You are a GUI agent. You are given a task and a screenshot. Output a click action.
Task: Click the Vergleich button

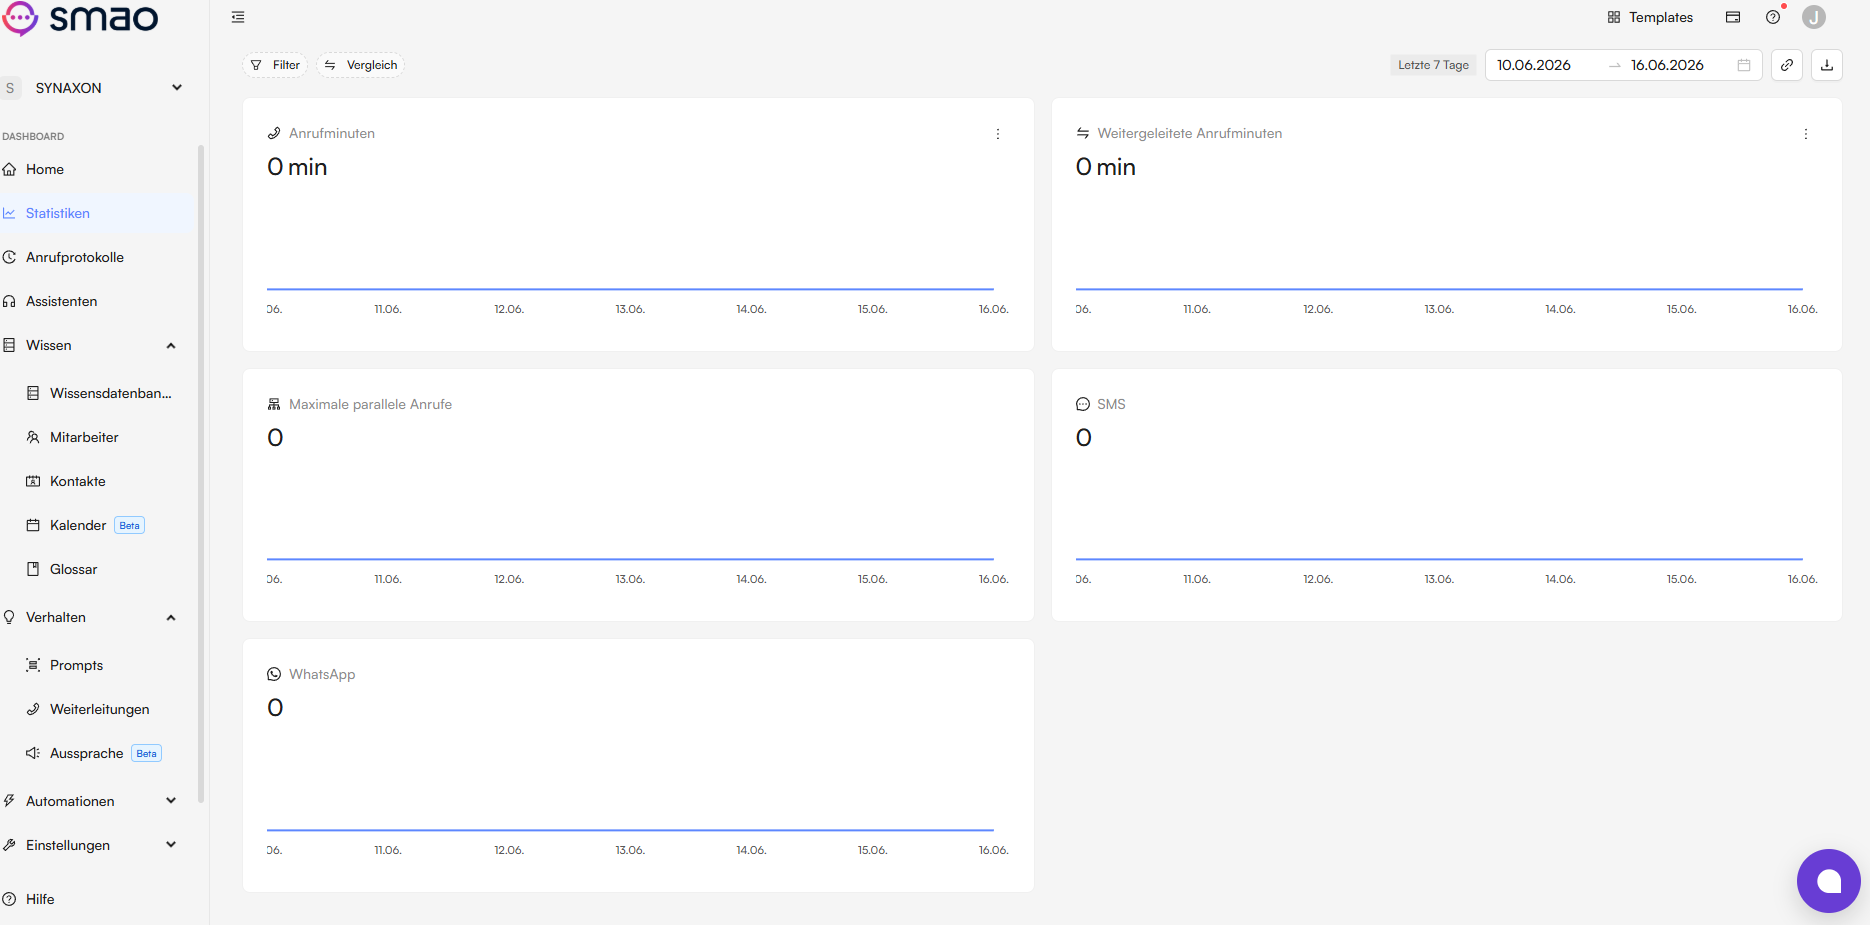point(361,65)
